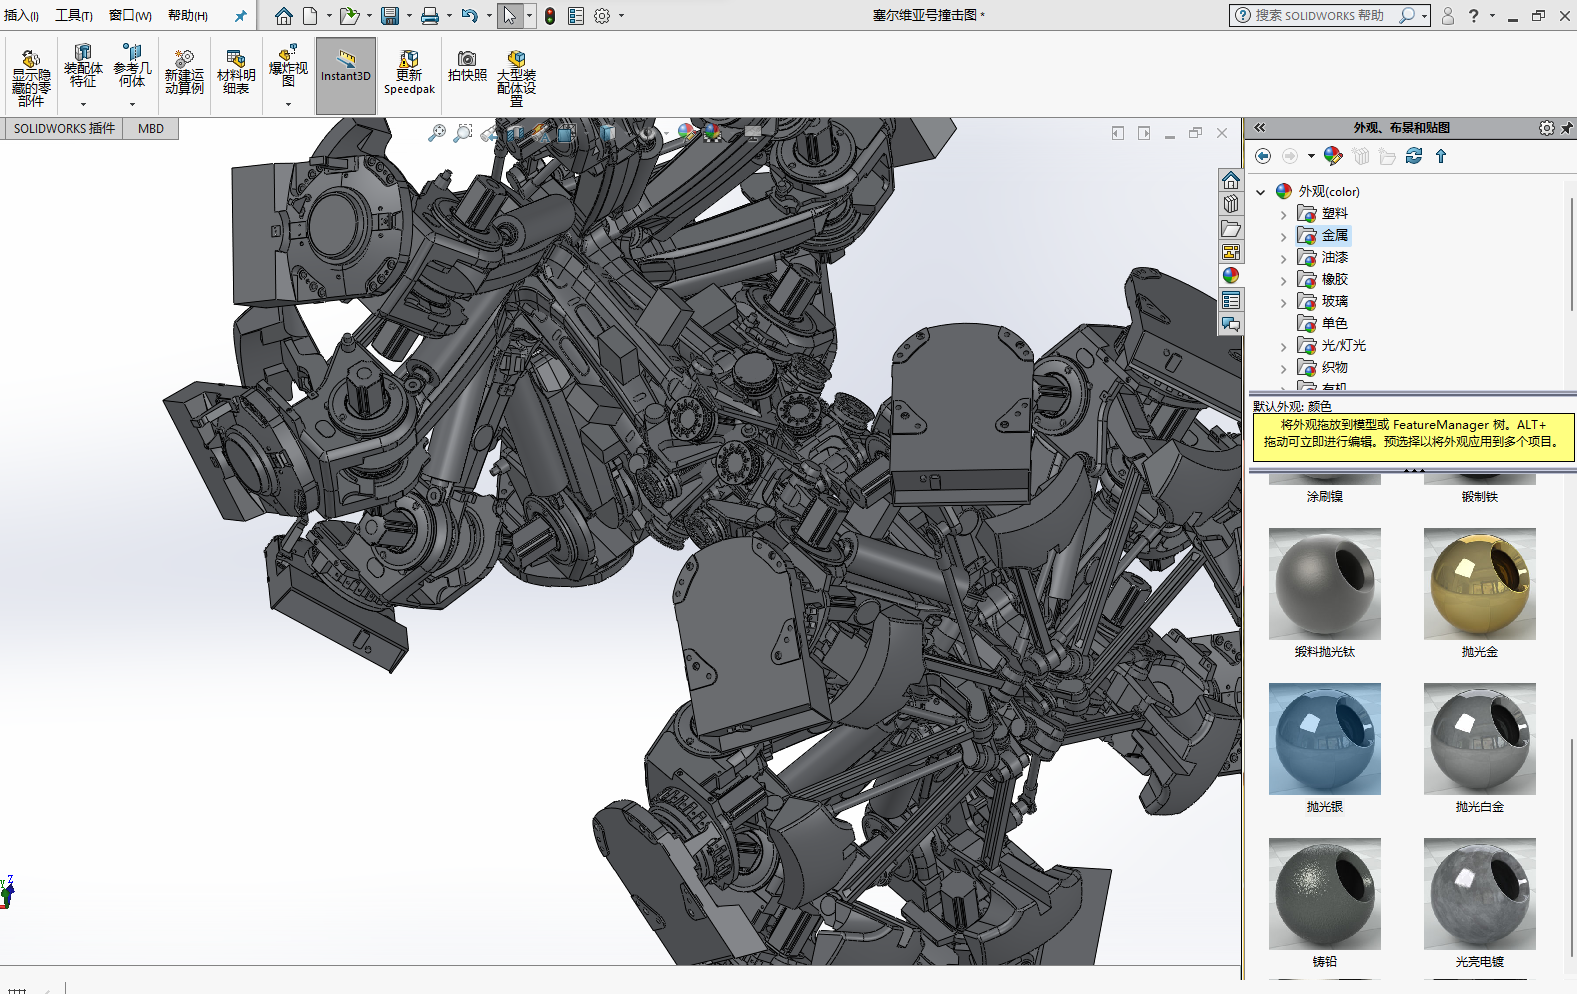Toggle auto-show pin on Appearances panel
1577x994 pixels.
tap(1566, 128)
